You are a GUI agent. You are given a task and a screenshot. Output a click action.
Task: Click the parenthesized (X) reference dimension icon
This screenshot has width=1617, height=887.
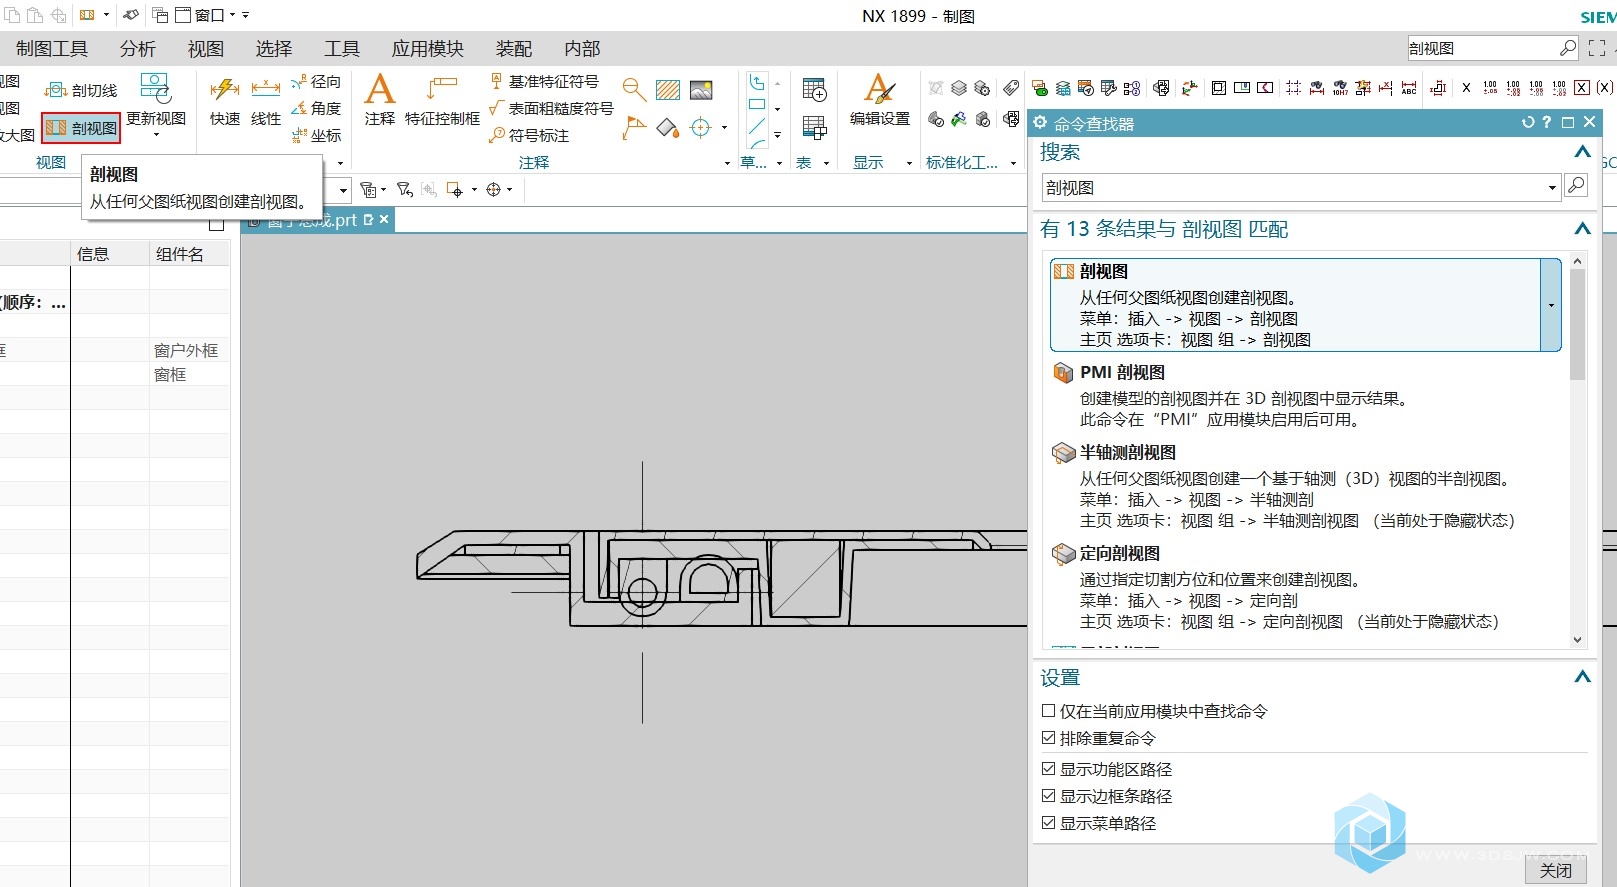pyautogui.click(x=1604, y=88)
